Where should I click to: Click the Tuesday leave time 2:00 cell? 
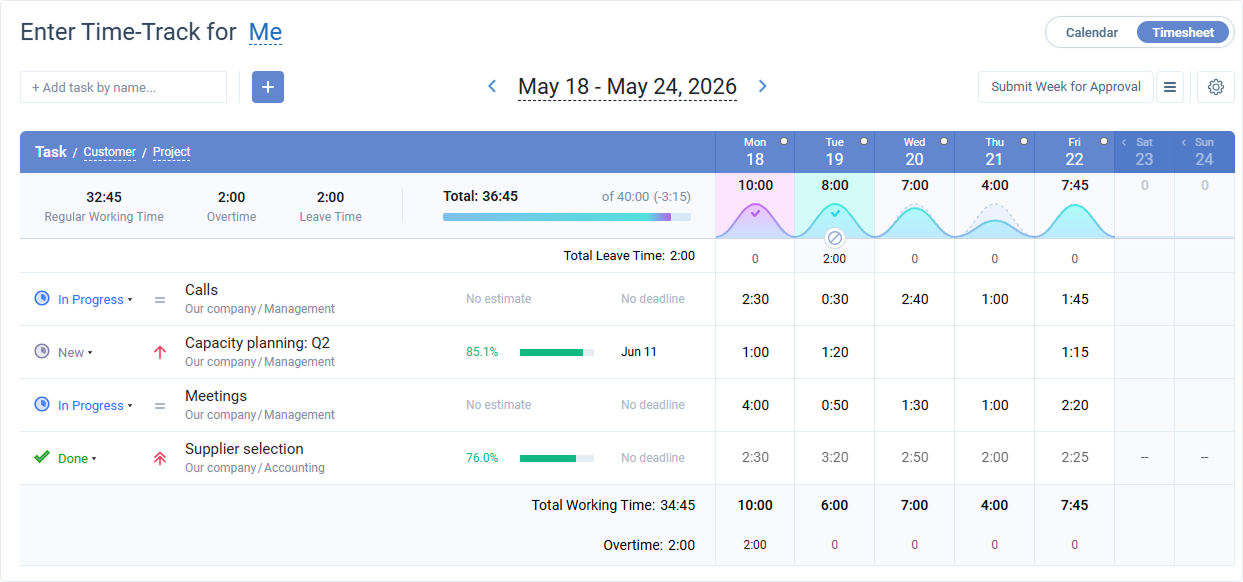835,259
